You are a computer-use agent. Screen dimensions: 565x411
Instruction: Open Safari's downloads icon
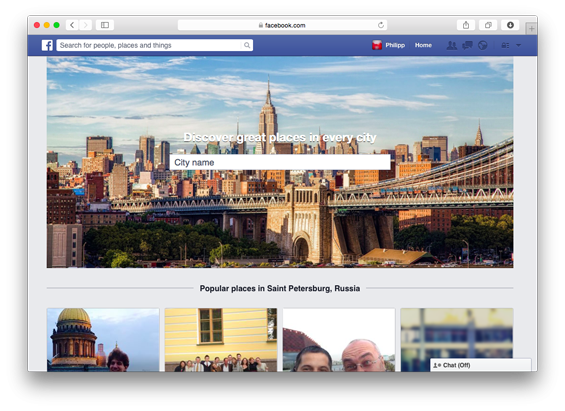click(510, 25)
